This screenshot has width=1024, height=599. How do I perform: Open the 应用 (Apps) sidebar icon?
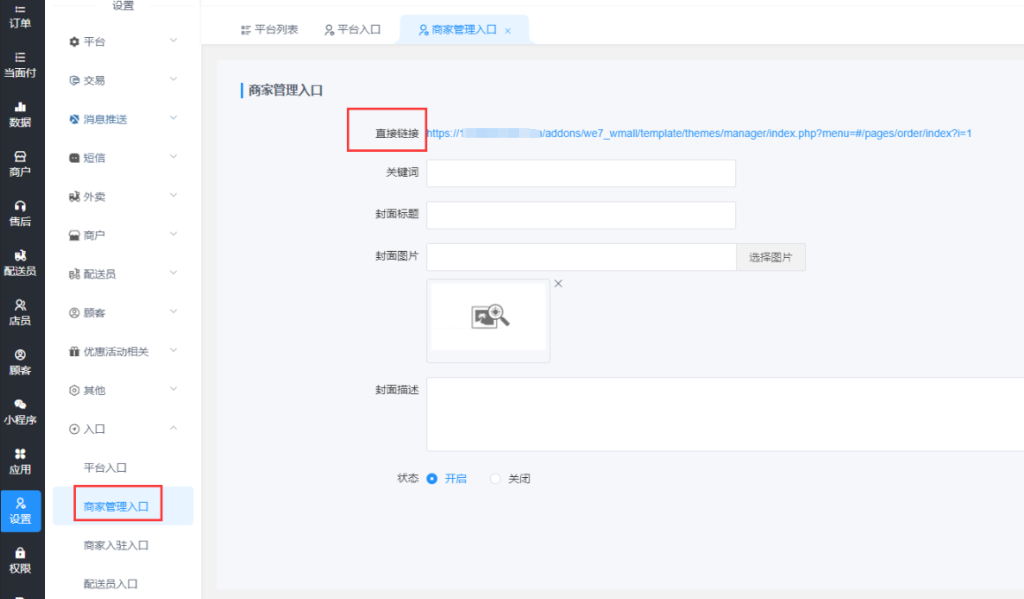20,460
